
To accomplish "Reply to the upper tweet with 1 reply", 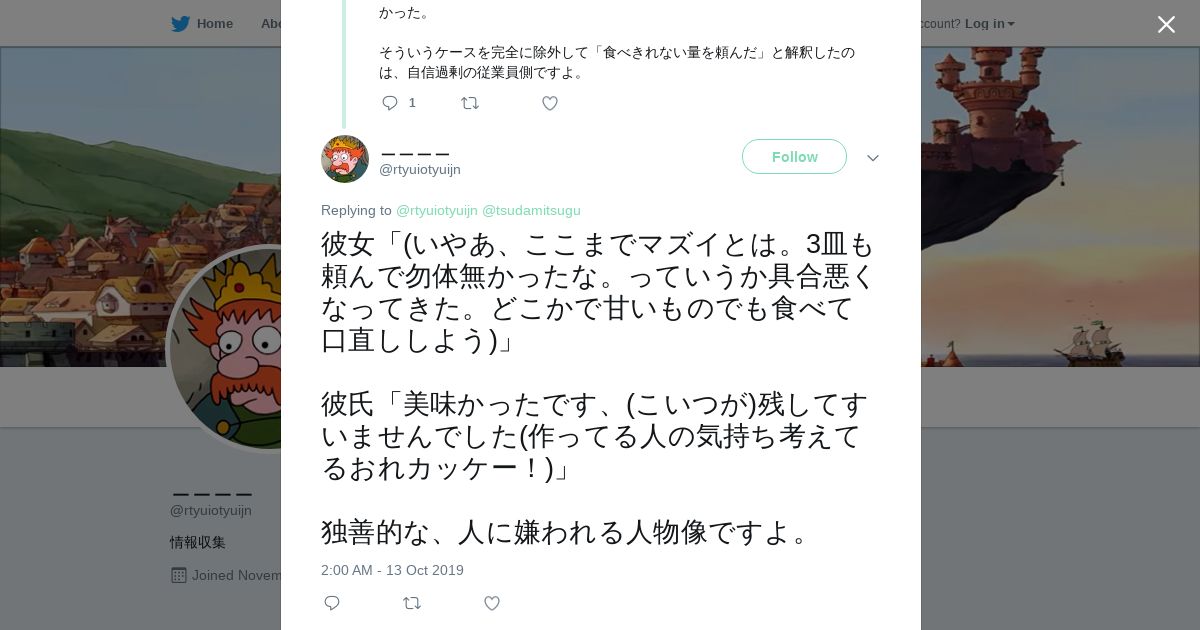I will pyautogui.click(x=390, y=103).
